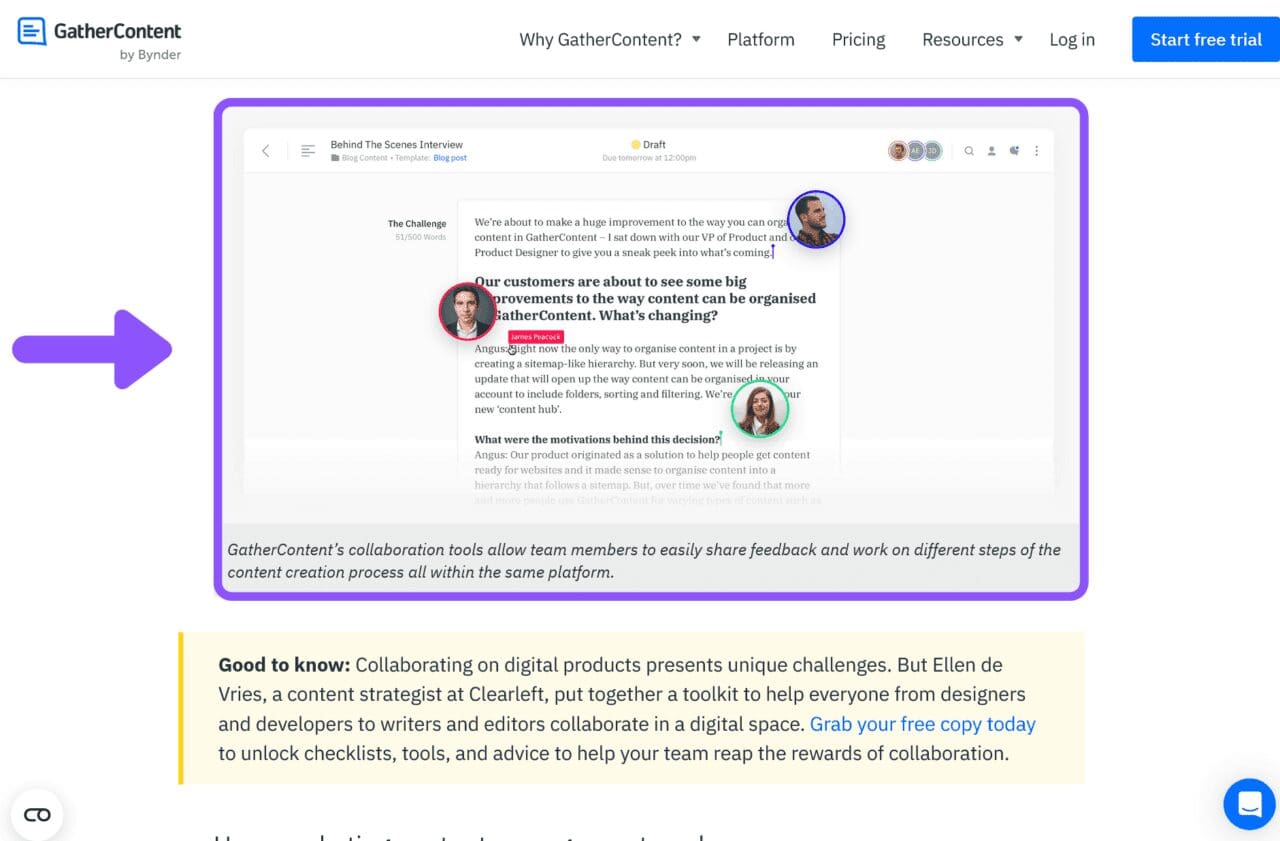Click the yellow Draft status indicator

(648, 144)
